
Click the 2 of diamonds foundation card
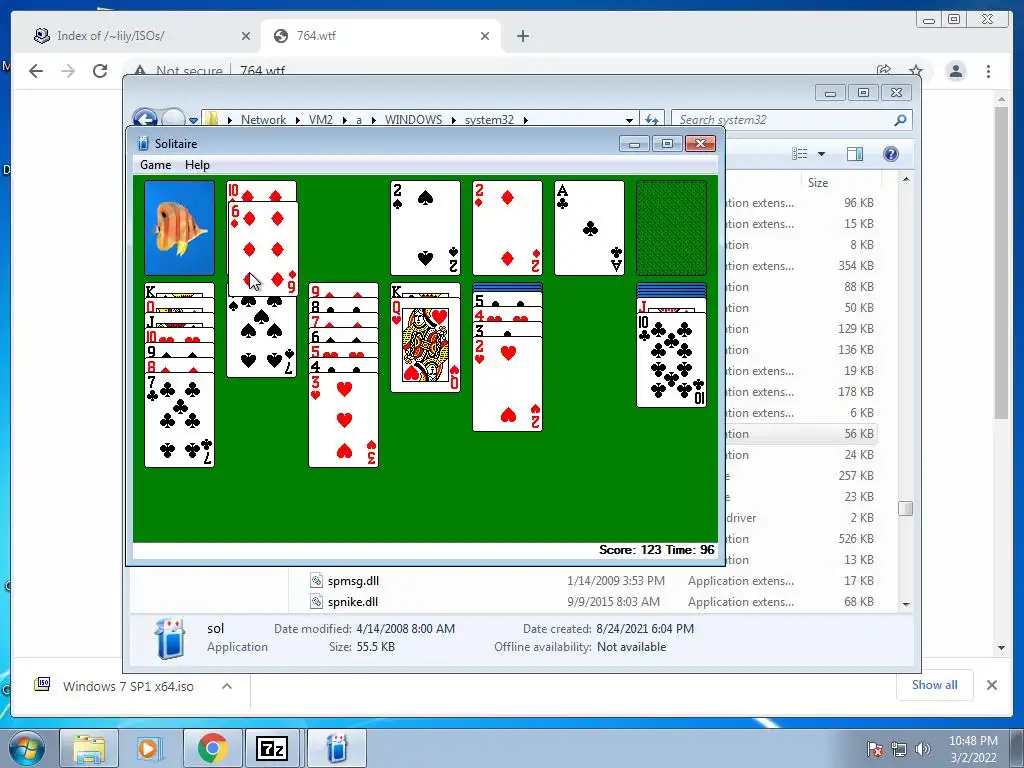507,228
